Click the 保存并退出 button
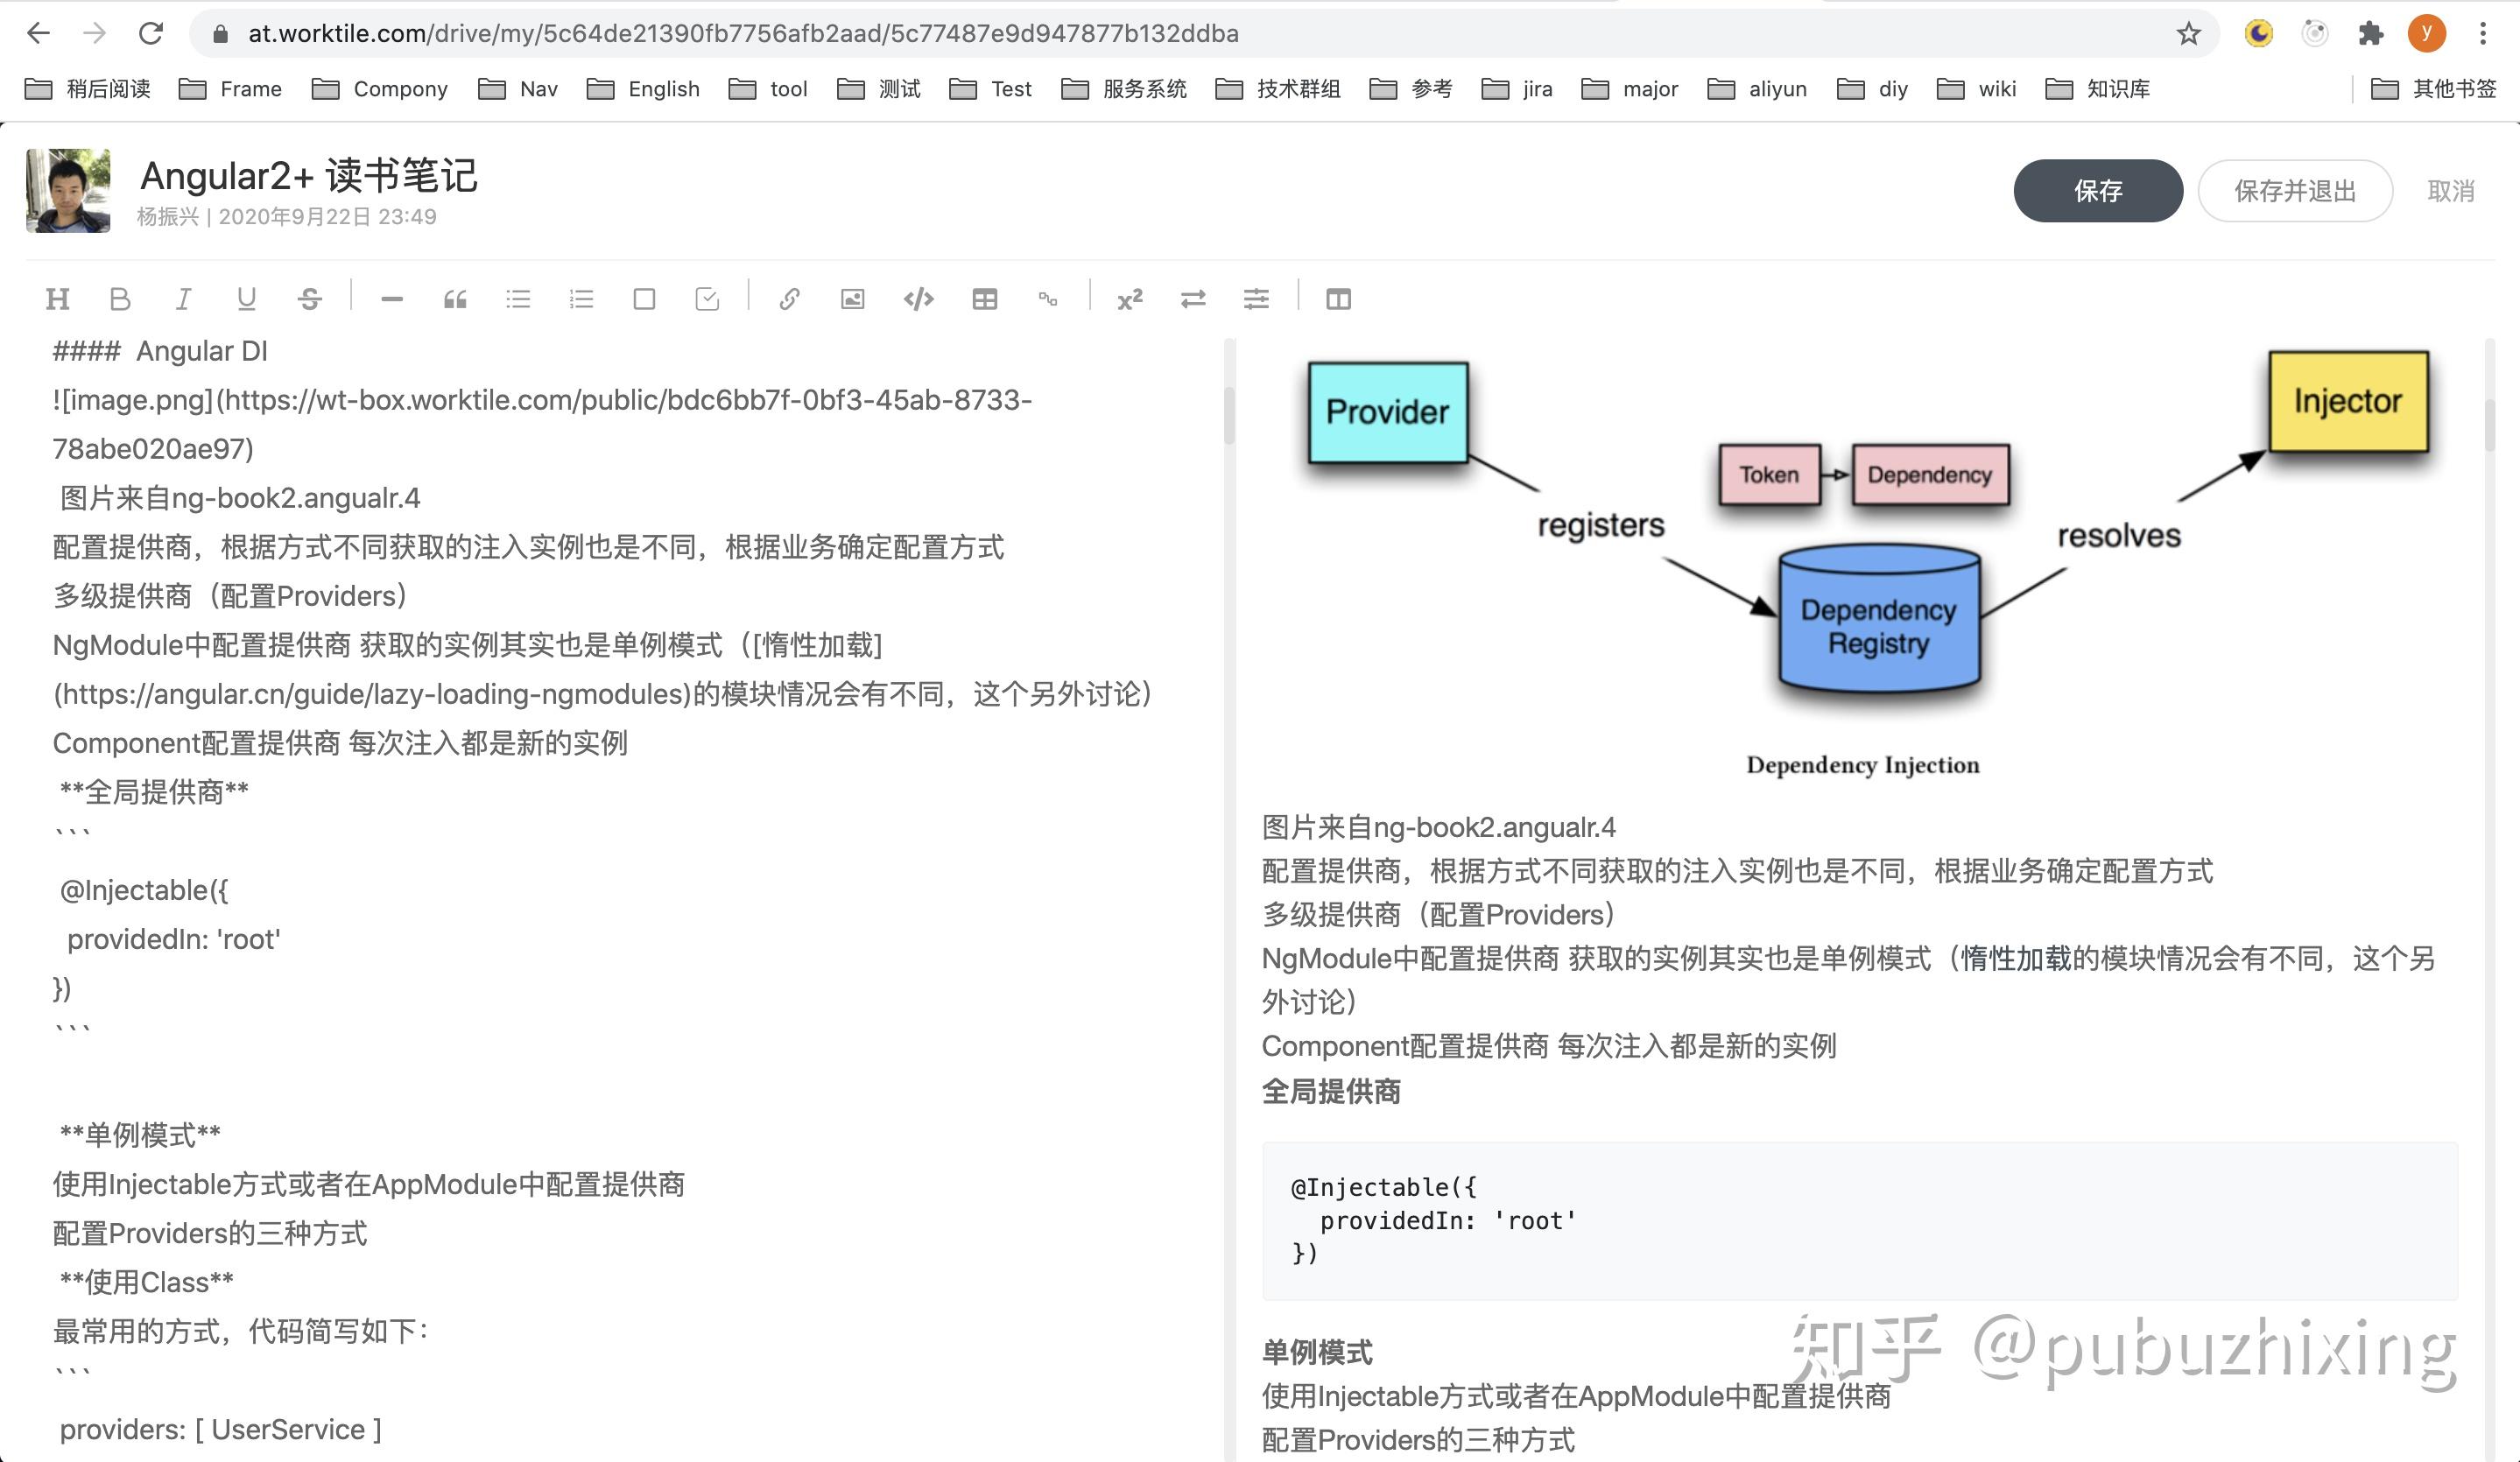 point(2294,191)
